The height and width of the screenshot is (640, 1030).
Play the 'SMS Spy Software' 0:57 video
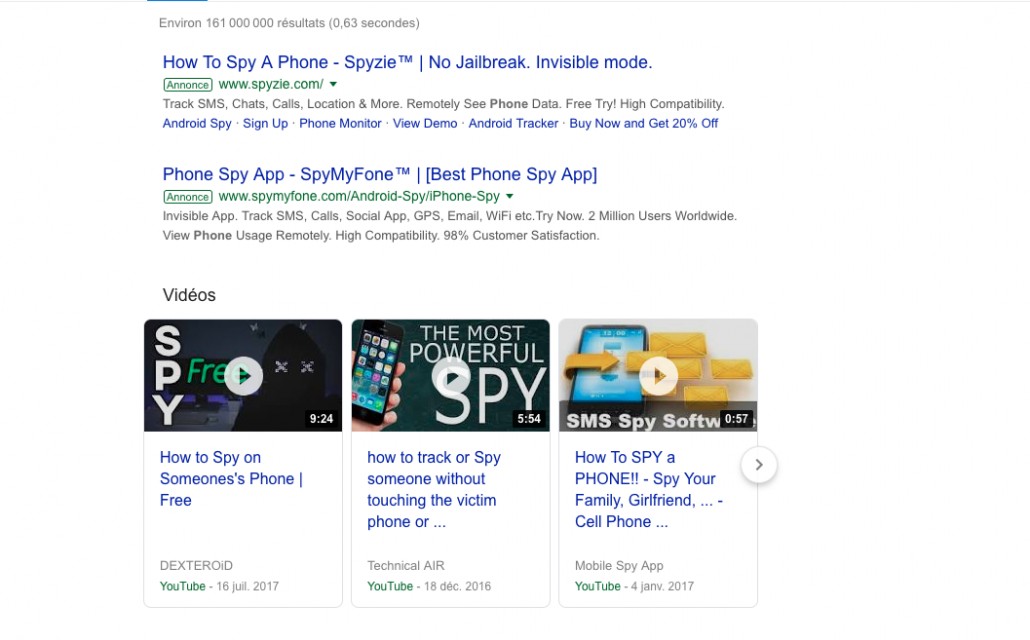(658, 376)
